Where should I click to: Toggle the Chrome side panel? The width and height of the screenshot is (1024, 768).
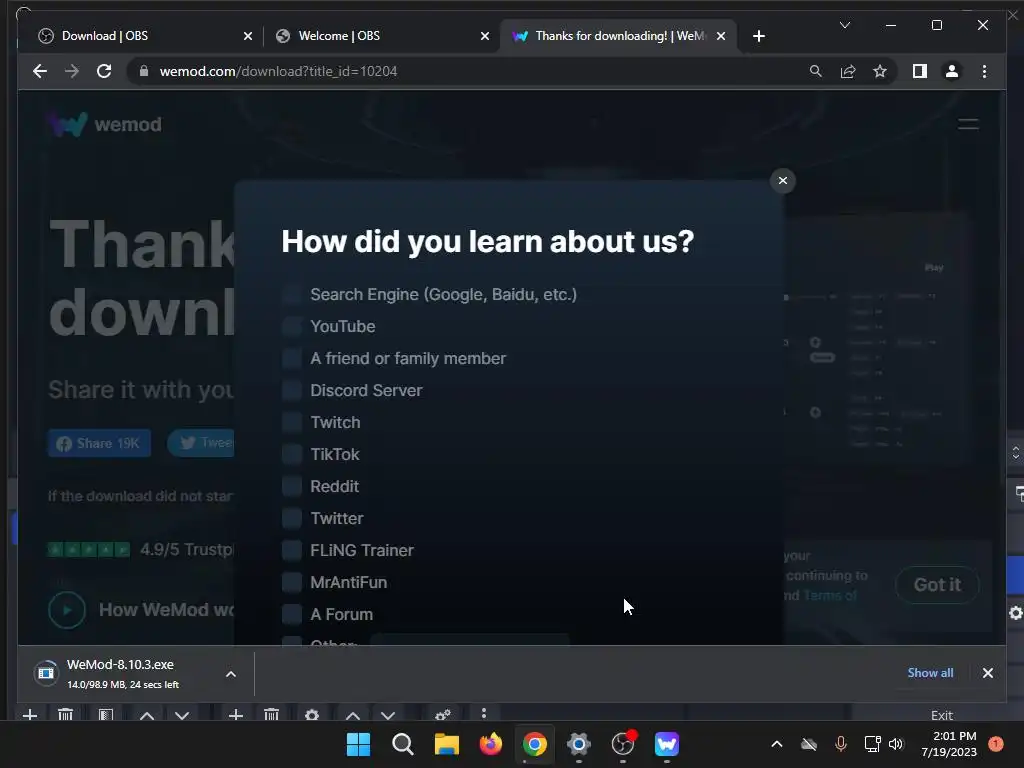920,71
